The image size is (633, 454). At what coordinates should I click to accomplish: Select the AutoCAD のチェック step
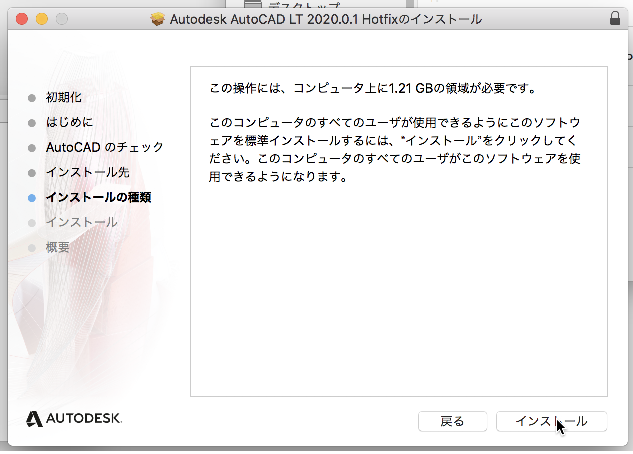pos(105,147)
